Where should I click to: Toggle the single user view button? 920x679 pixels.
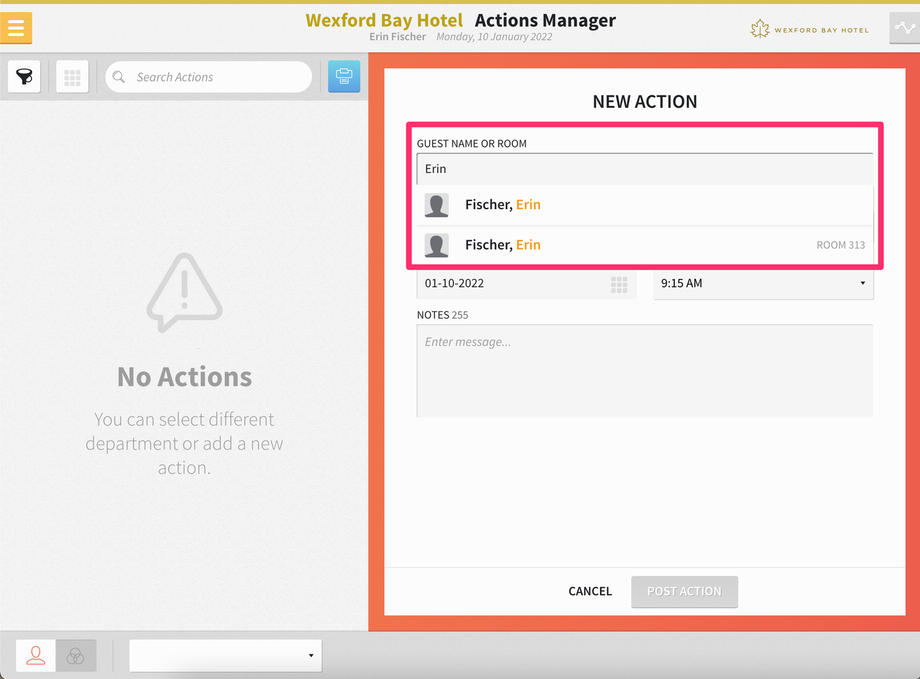pyautogui.click(x=36, y=655)
